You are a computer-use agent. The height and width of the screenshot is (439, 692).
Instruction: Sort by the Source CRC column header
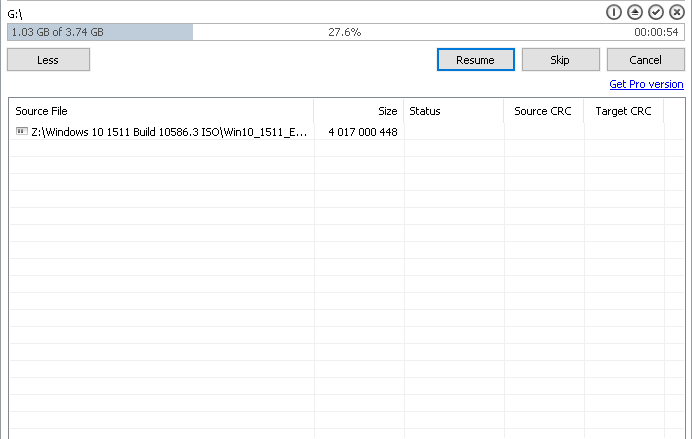click(544, 111)
